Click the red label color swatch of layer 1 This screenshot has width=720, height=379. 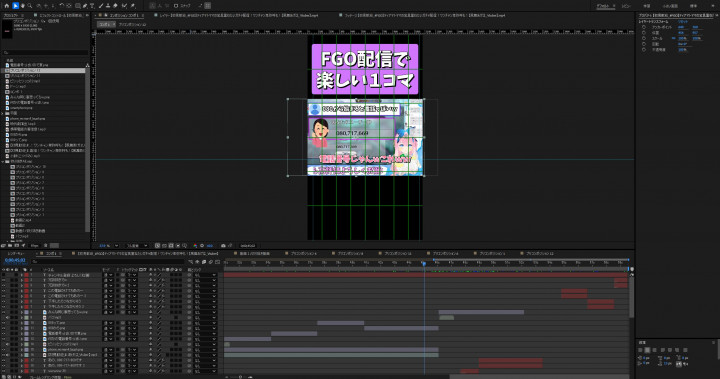tap(27, 275)
